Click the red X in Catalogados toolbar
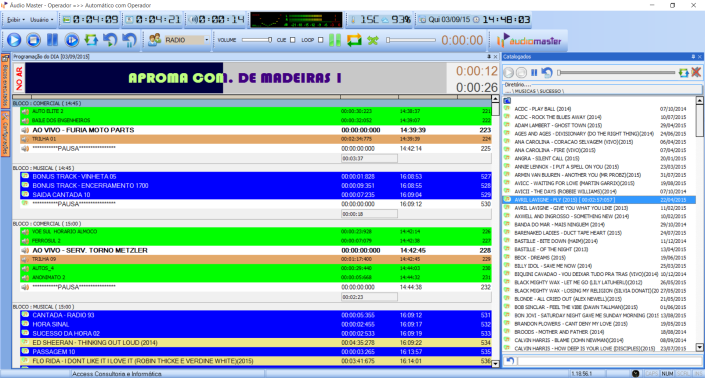This screenshot has height=378, width=705. coord(696,72)
